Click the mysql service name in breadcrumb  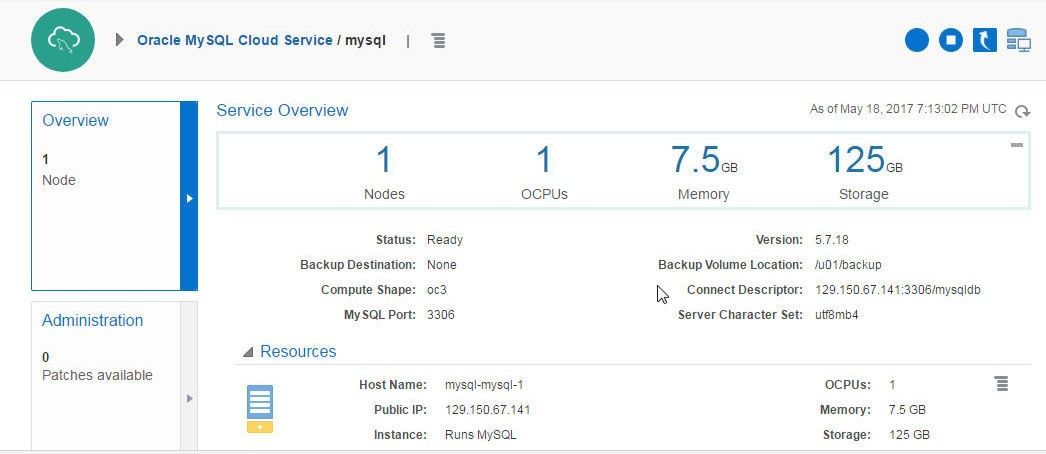pos(366,41)
